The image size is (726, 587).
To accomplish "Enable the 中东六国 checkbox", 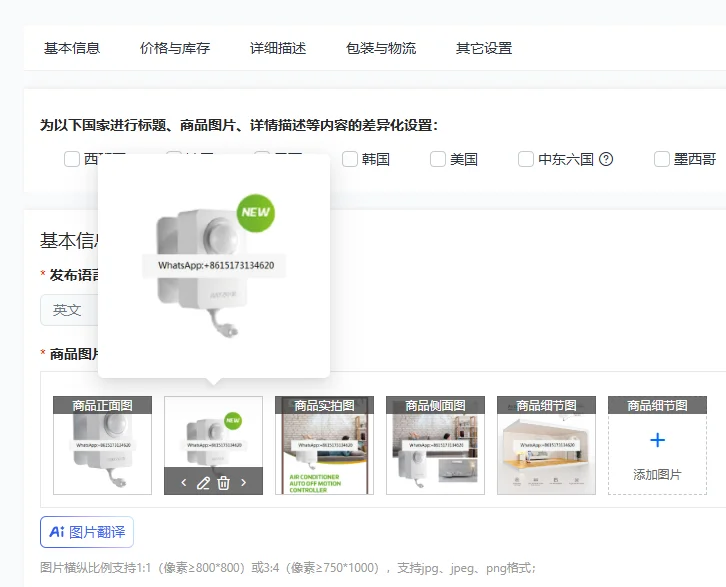I will 526,159.
